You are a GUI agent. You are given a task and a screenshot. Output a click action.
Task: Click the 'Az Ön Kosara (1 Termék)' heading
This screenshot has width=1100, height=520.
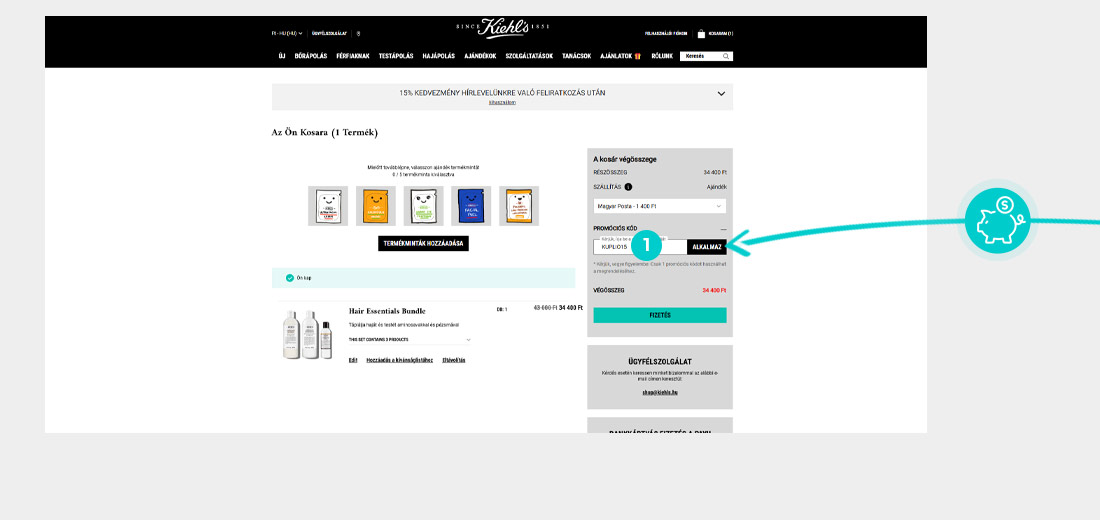(325, 132)
